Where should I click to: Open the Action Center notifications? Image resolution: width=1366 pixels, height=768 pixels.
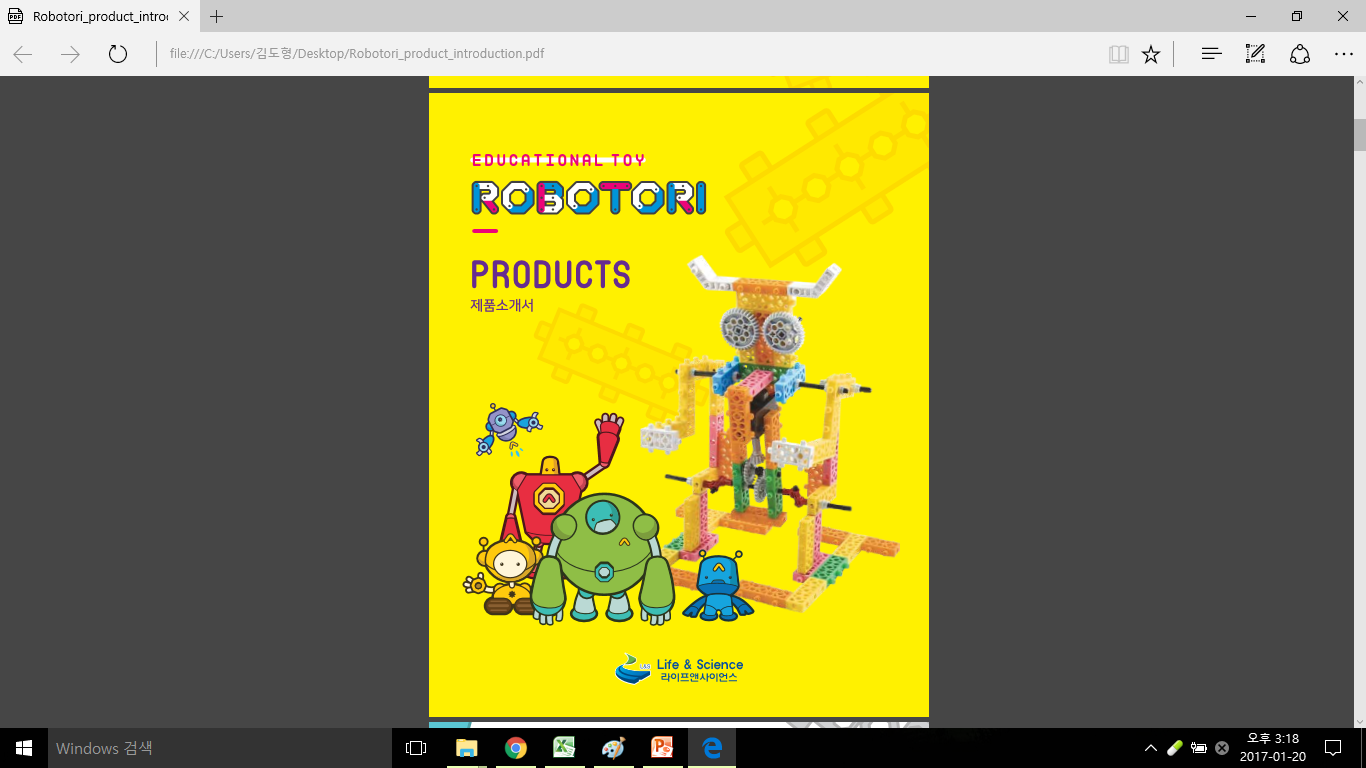point(1332,748)
